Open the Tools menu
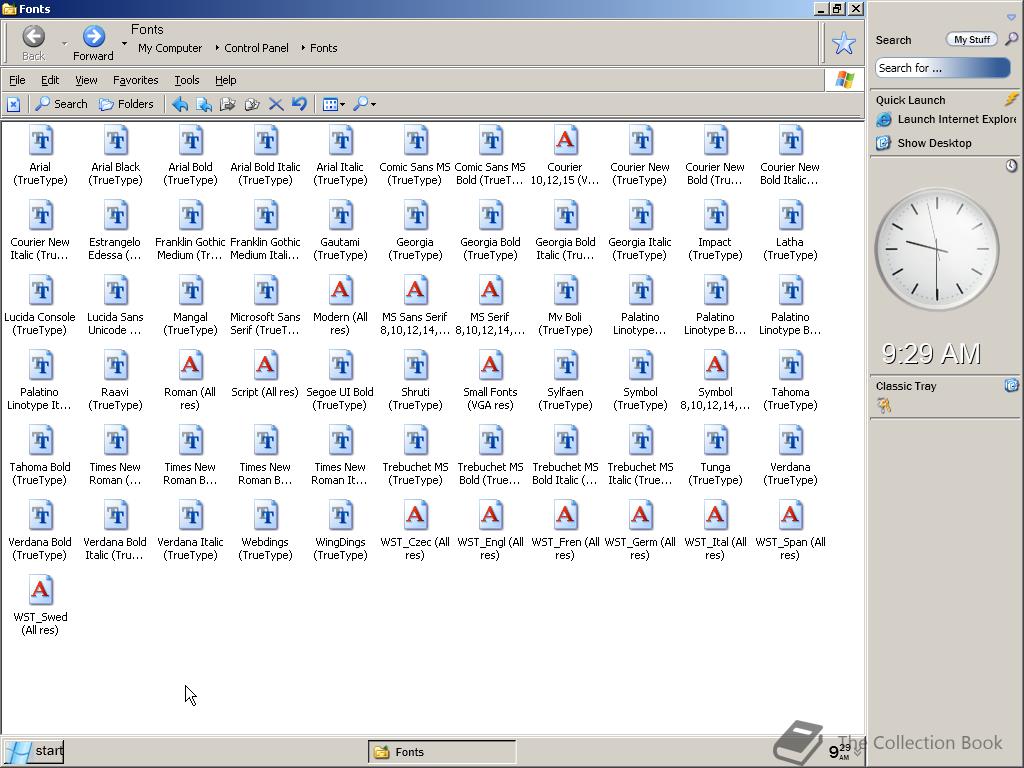Image resolution: width=1024 pixels, height=768 pixels. 187,80
